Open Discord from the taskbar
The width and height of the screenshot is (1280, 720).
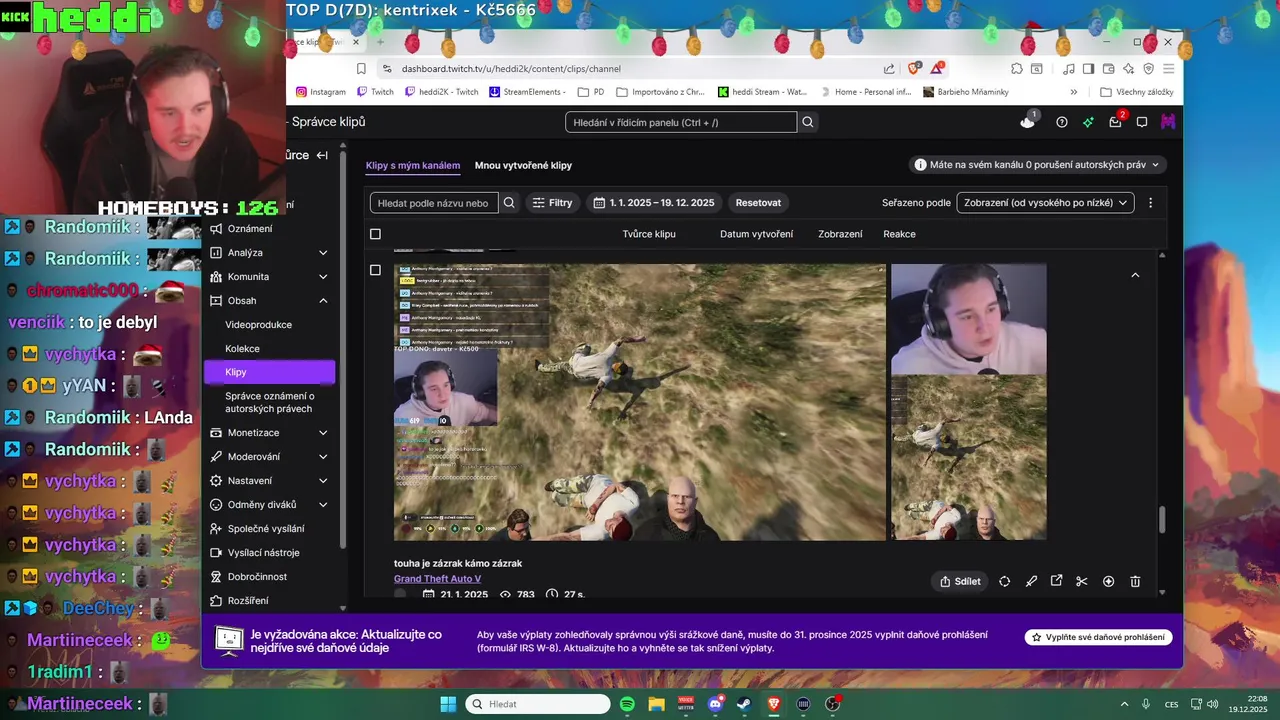tap(715, 704)
